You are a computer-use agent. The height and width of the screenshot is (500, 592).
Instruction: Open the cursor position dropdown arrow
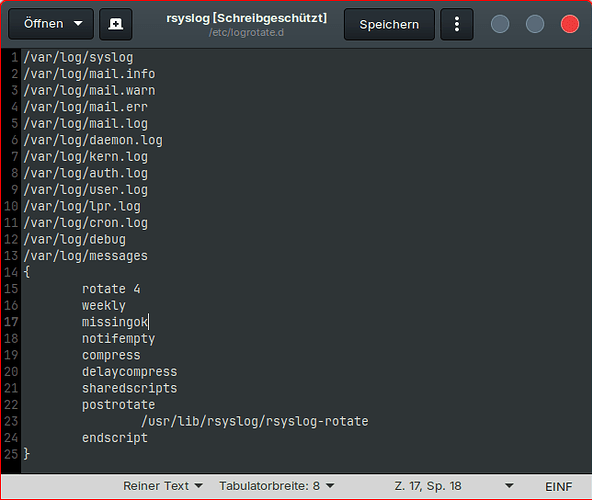pyautogui.click(x=509, y=486)
